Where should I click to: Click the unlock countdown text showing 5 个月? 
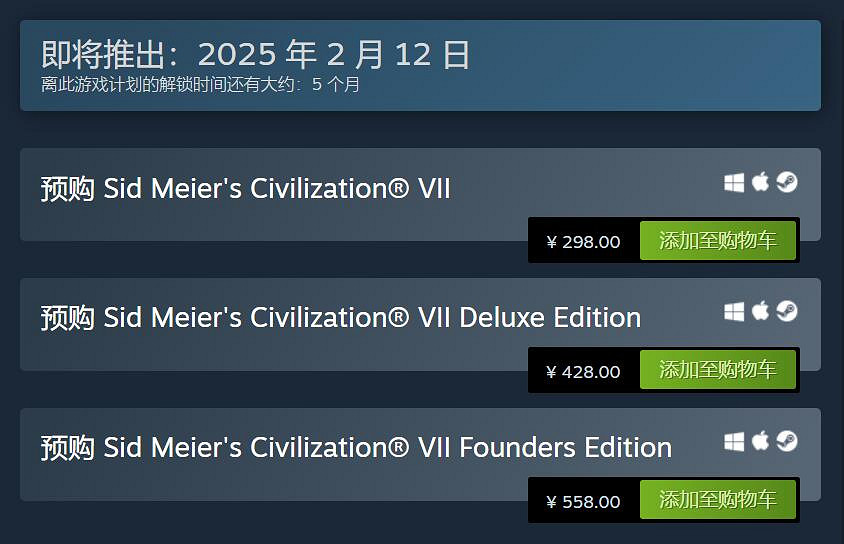pyautogui.click(x=200, y=85)
